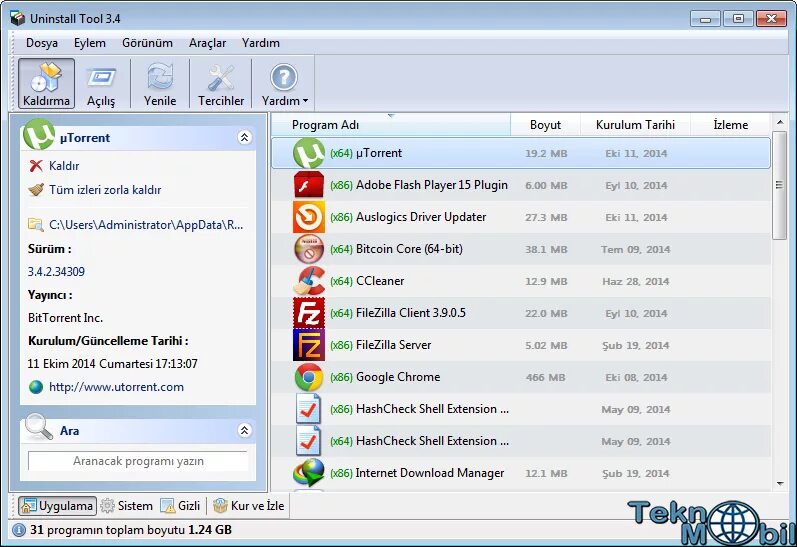The height and width of the screenshot is (547, 797).
Task: Click the Uninstall Tool title bar icon
Action: 17,19
